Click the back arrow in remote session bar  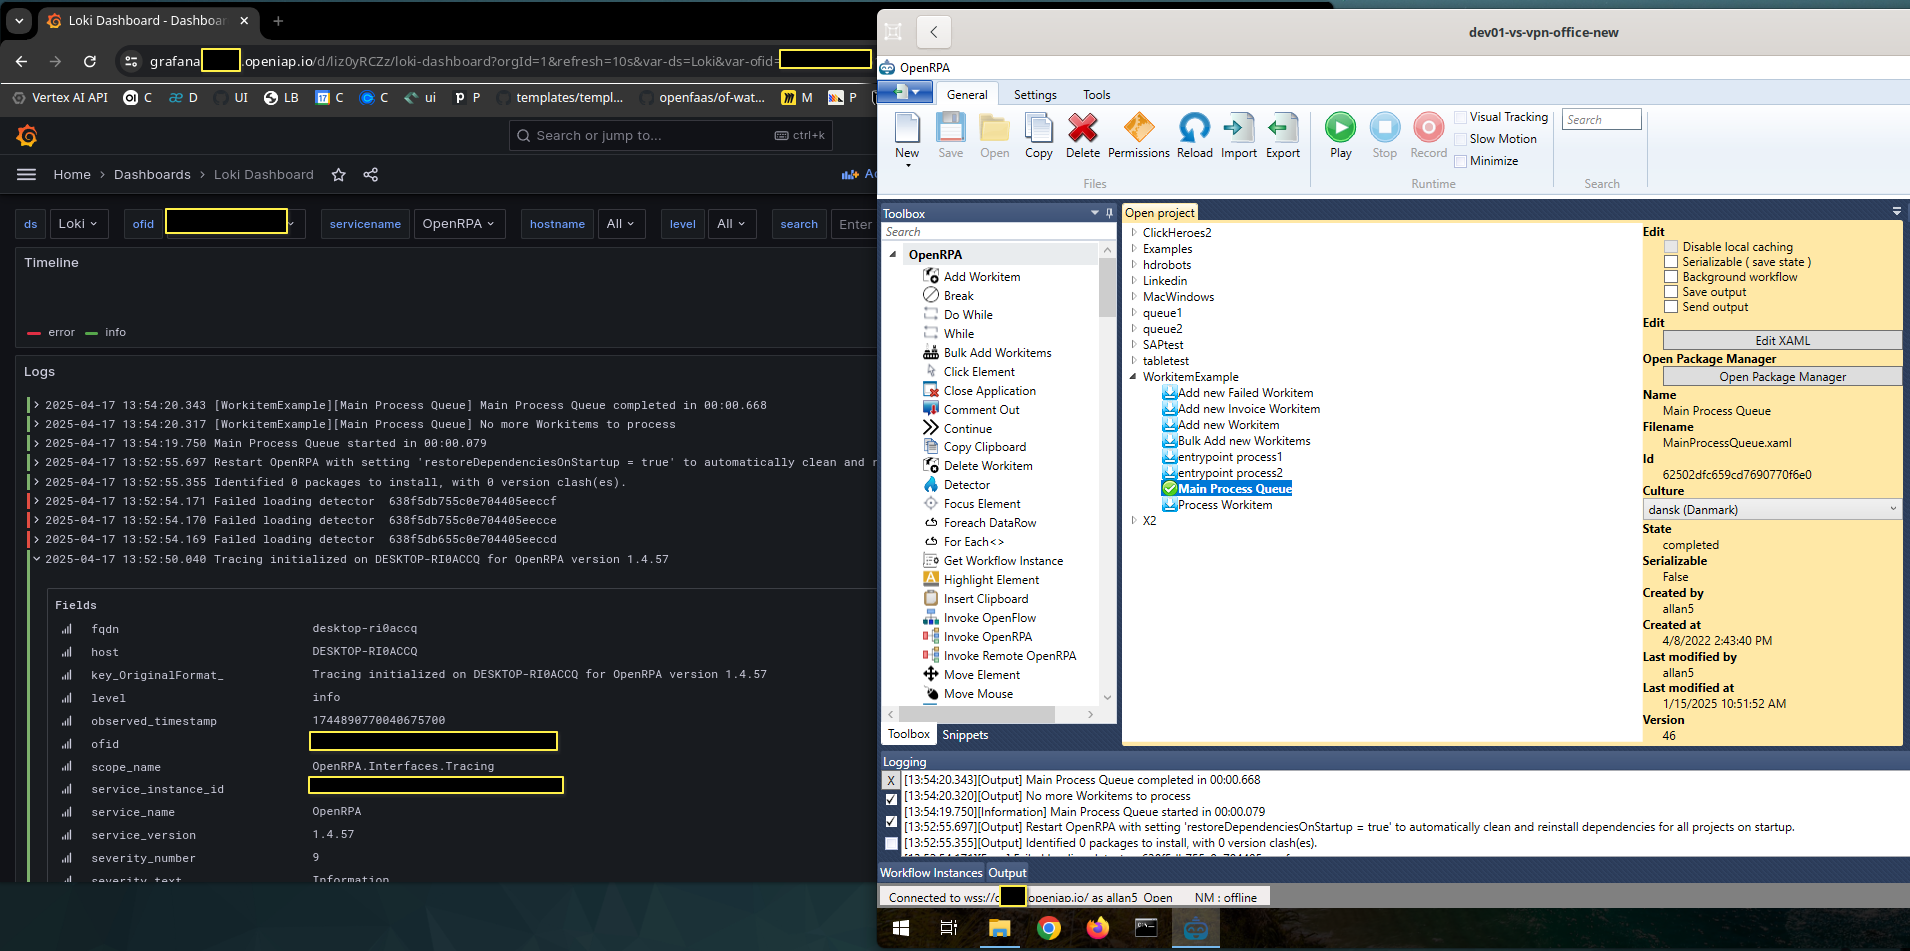click(x=934, y=32)
